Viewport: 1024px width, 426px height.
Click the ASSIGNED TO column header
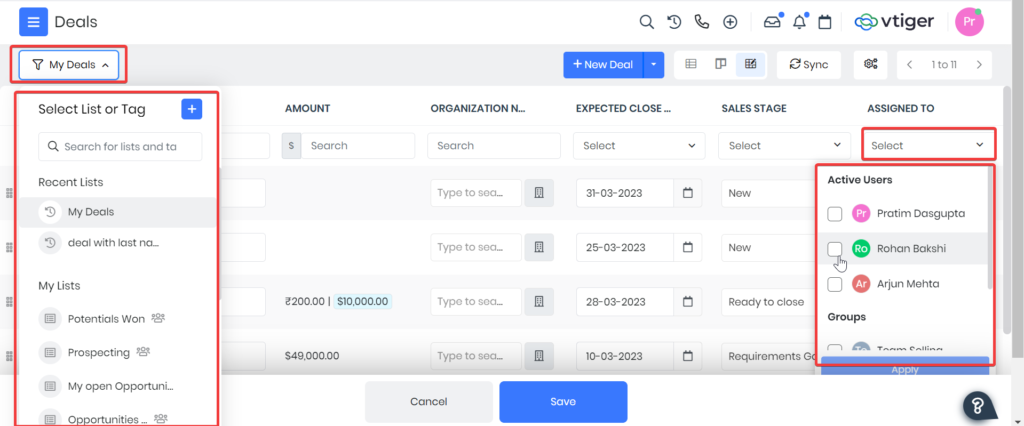pos(901,108)
